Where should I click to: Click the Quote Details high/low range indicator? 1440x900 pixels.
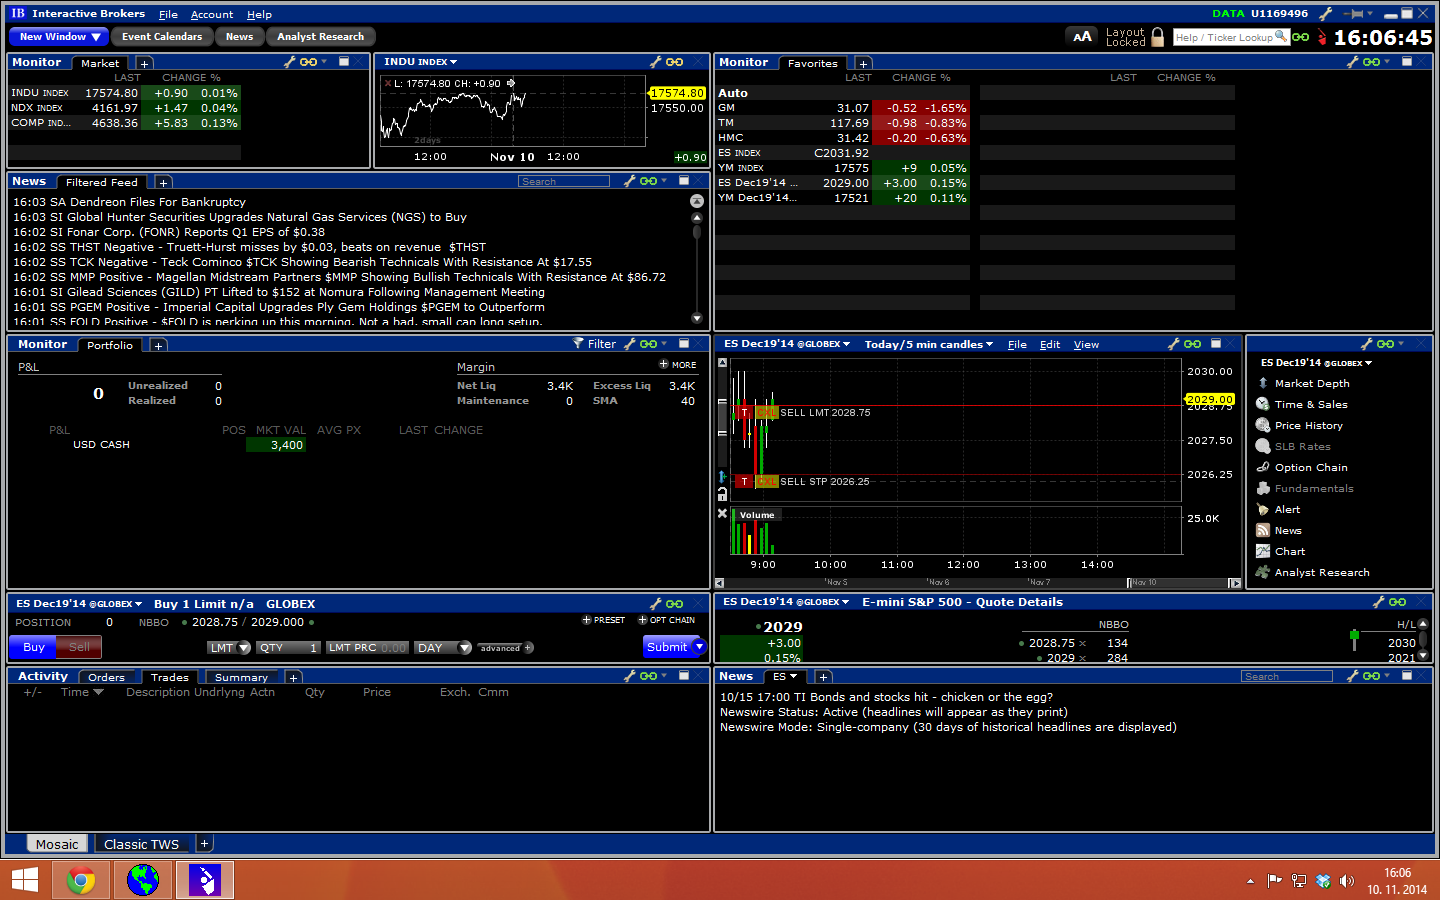click(1355, 638)
